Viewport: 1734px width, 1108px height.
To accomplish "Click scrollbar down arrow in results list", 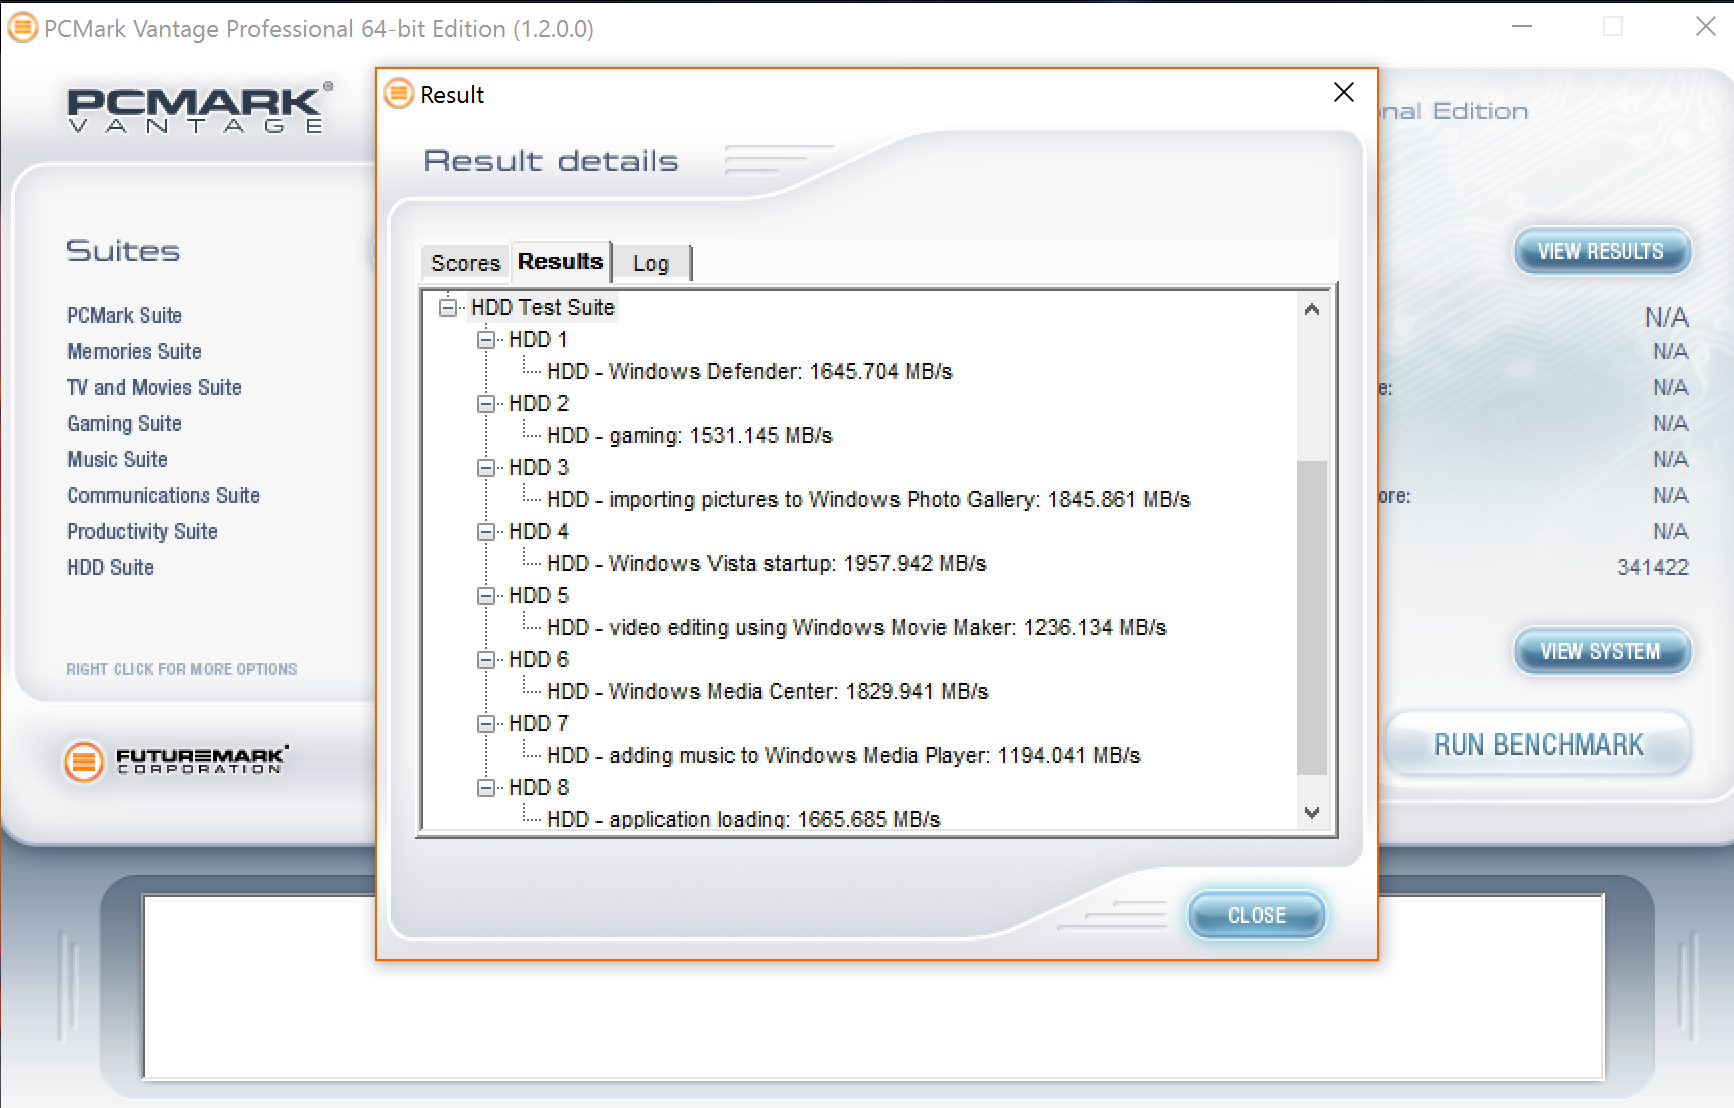I will (x=1312, y=813).
